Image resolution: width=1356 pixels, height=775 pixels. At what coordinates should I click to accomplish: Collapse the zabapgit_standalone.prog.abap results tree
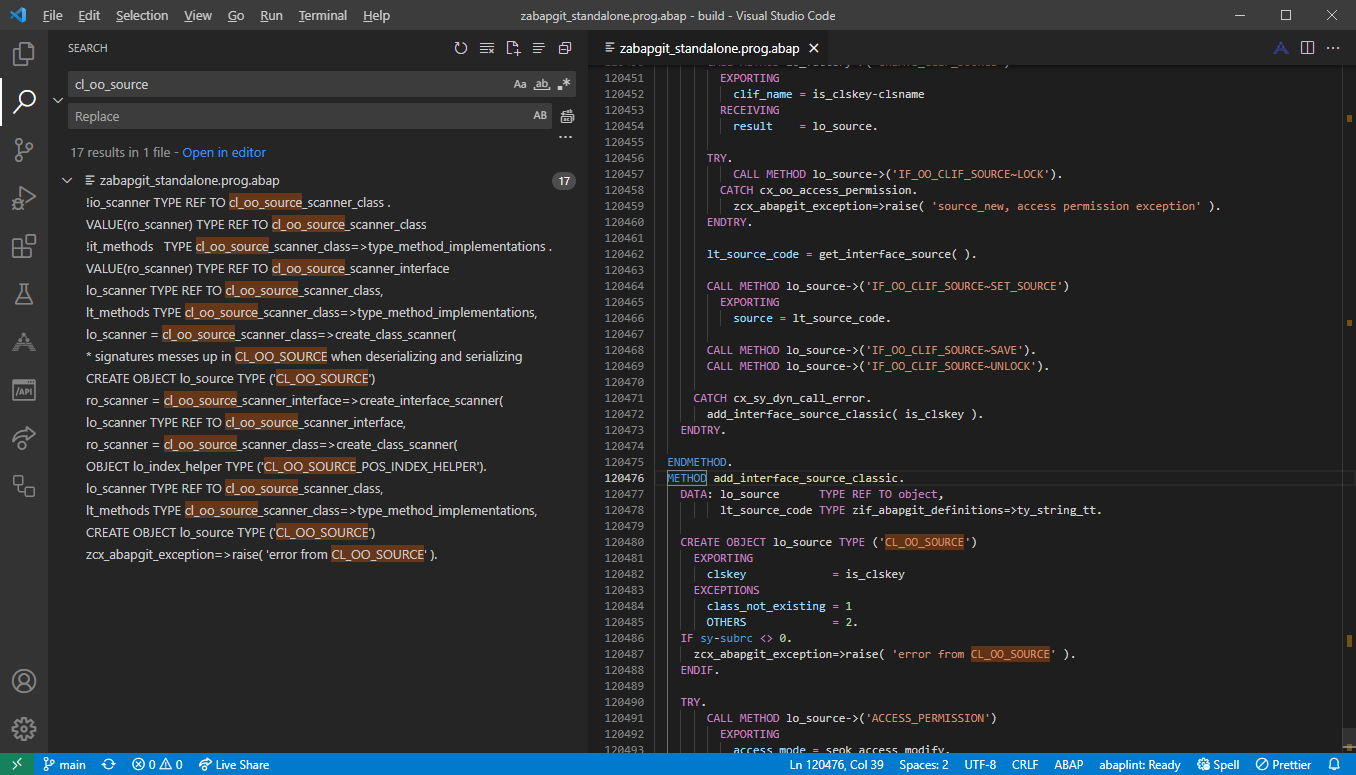pos(67,180)
